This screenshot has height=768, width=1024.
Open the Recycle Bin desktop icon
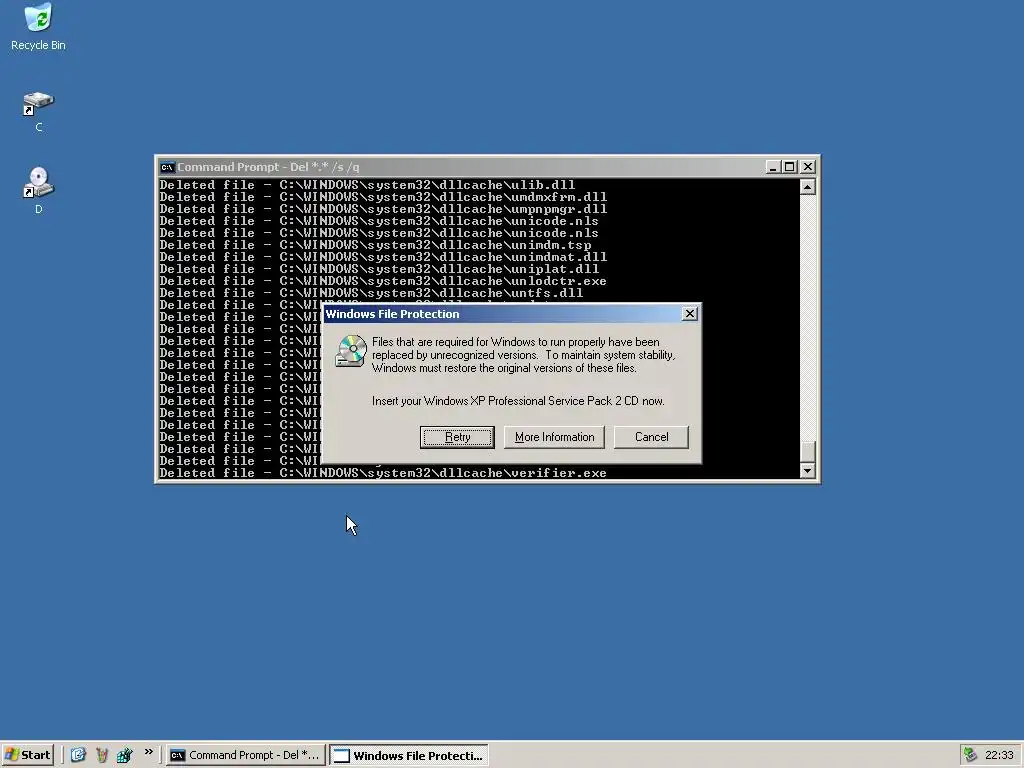click(38, 26)
